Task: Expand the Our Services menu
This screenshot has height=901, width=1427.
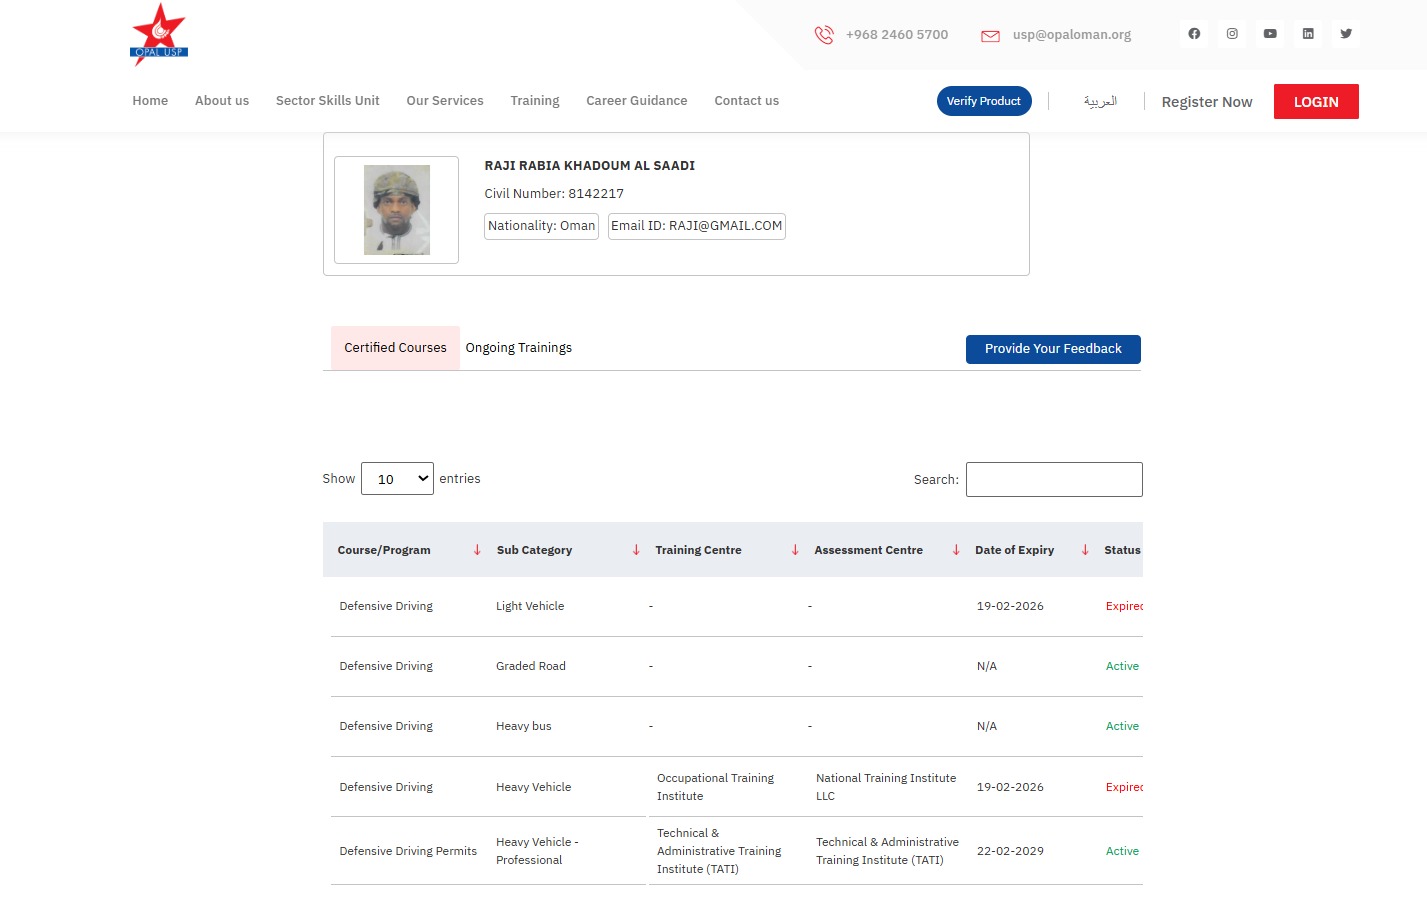Action: (445, 101)
